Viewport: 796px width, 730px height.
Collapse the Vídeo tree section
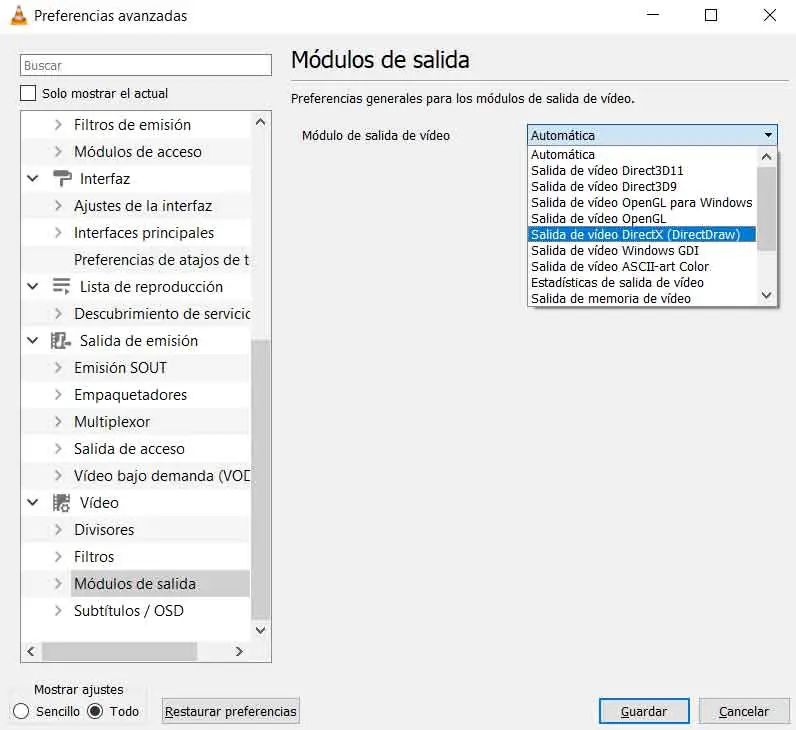(x=32, y=503)
